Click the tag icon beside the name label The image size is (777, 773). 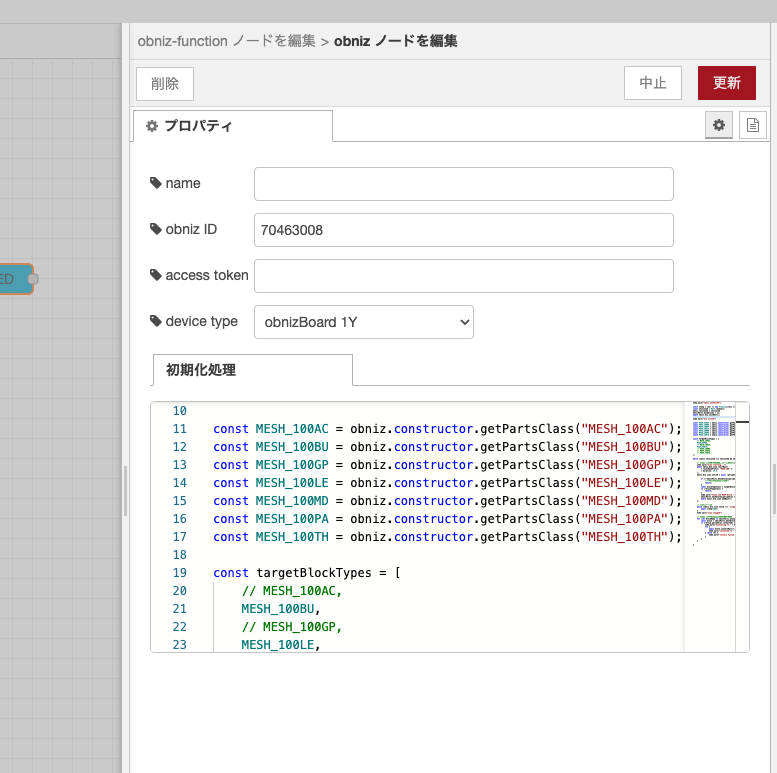[156, 183]
